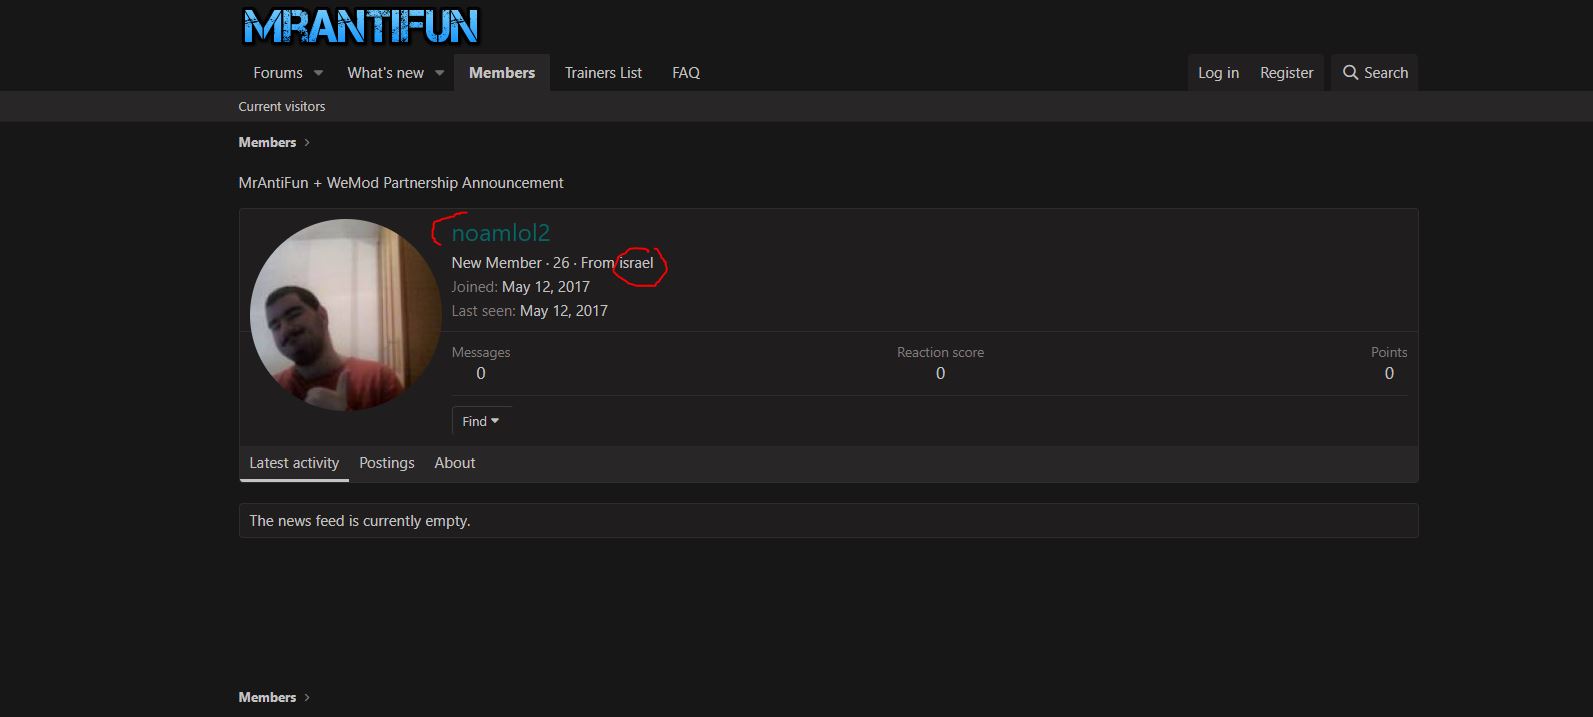Click the Log in link
The width and height of the screenshot is (1593, 717).
coord(1218,73)
